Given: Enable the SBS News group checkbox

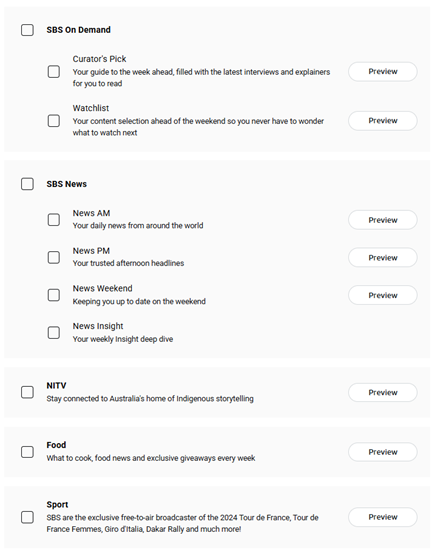Looking at the screenshot, I should pyautogui.click(x=27, y=184).
